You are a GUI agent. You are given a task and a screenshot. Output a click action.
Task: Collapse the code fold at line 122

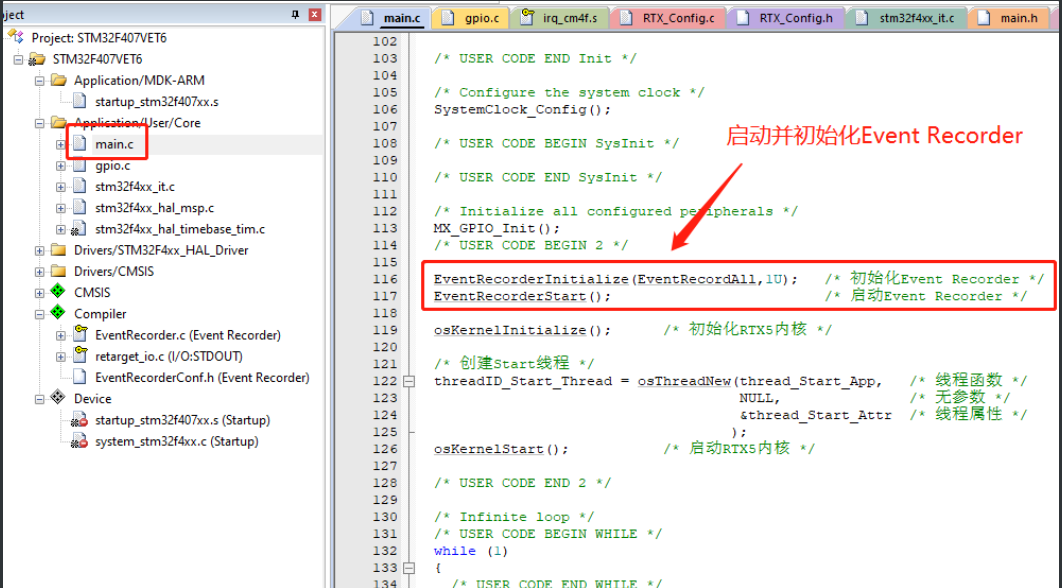tap(410, 379)
